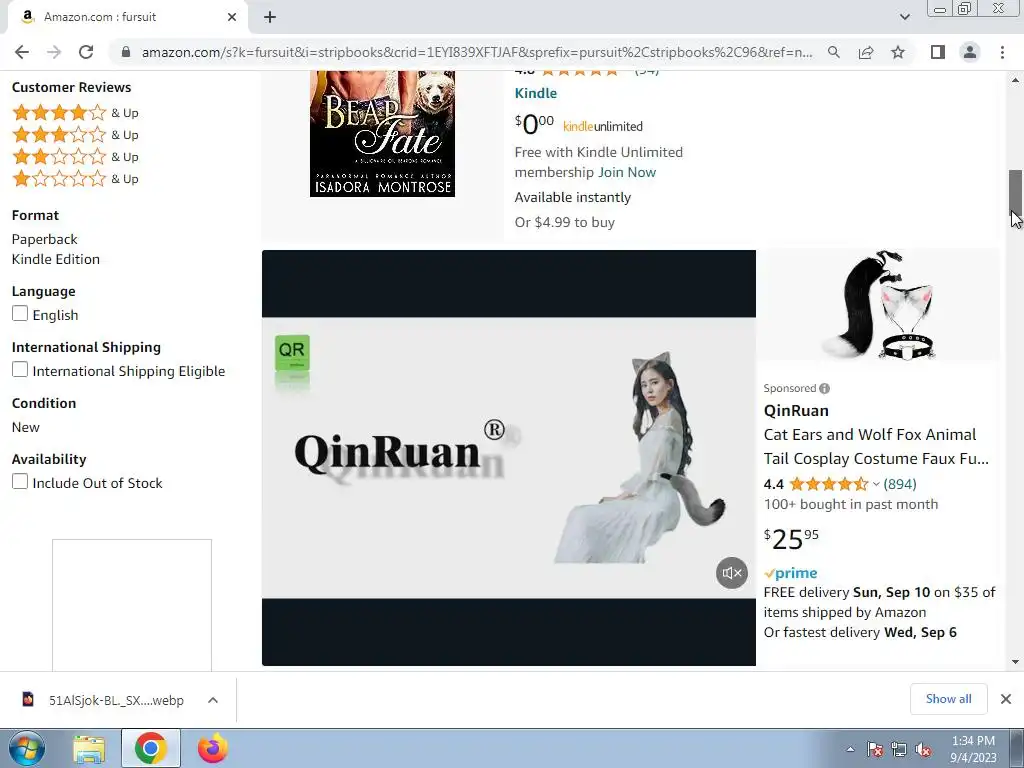Click the $25.95 price

[791, 539]
